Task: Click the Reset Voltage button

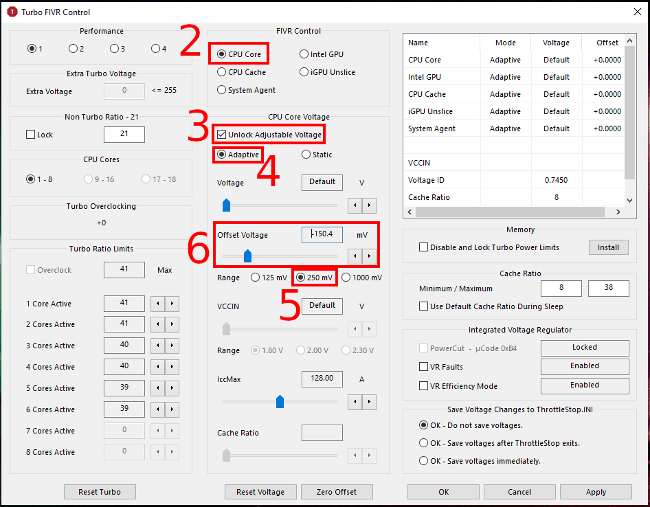Action: click(260, 492)
